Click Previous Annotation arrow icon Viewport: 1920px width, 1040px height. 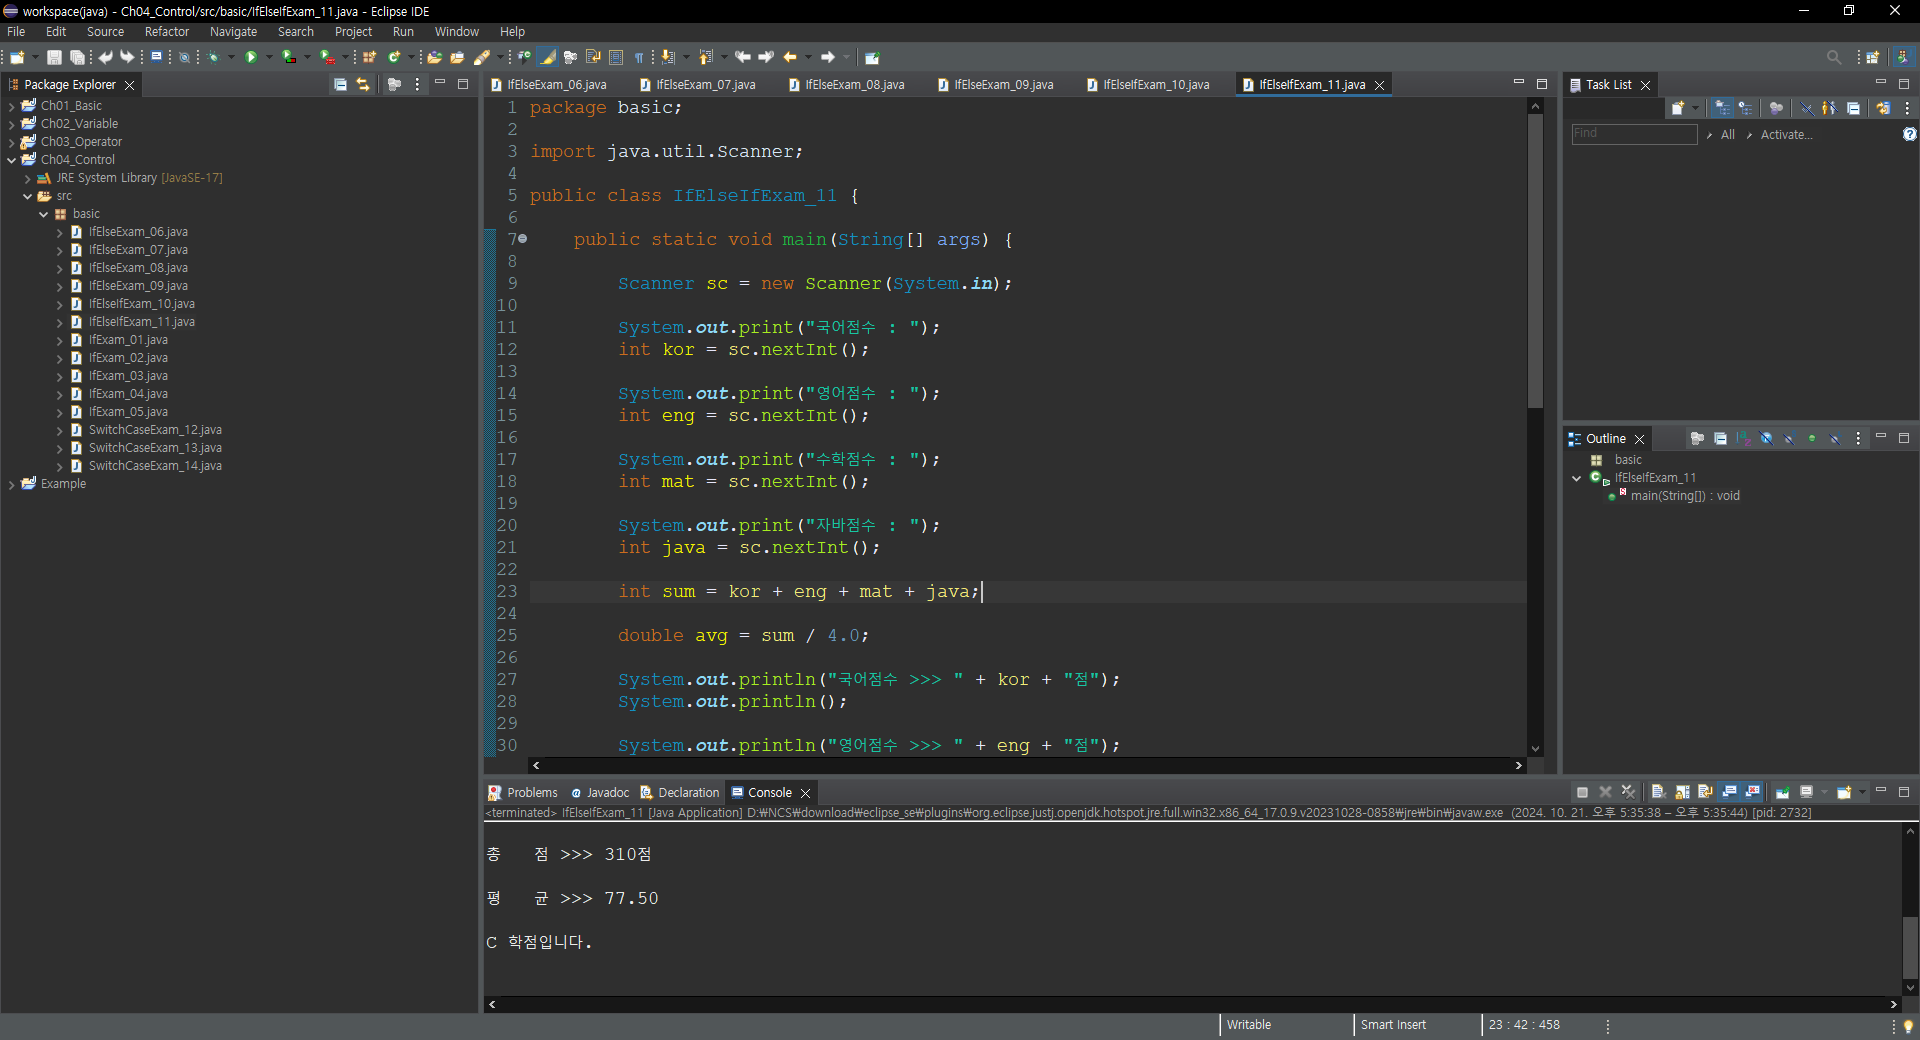[x=705, y=57]
